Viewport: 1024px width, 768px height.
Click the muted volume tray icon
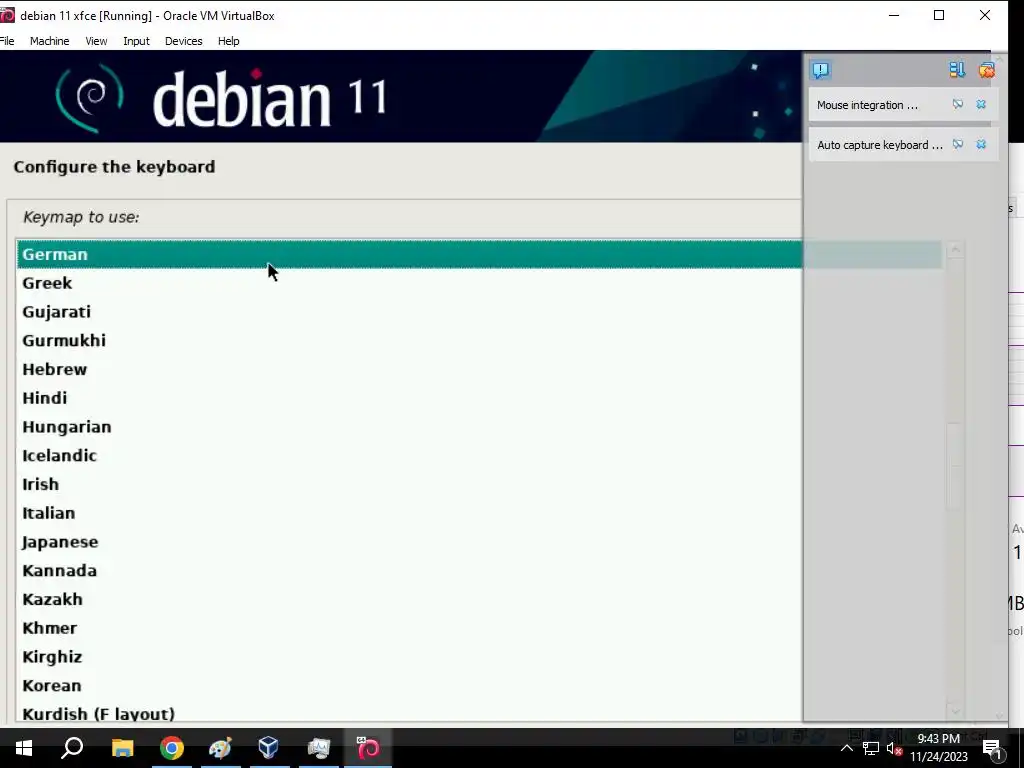(895, 748)
